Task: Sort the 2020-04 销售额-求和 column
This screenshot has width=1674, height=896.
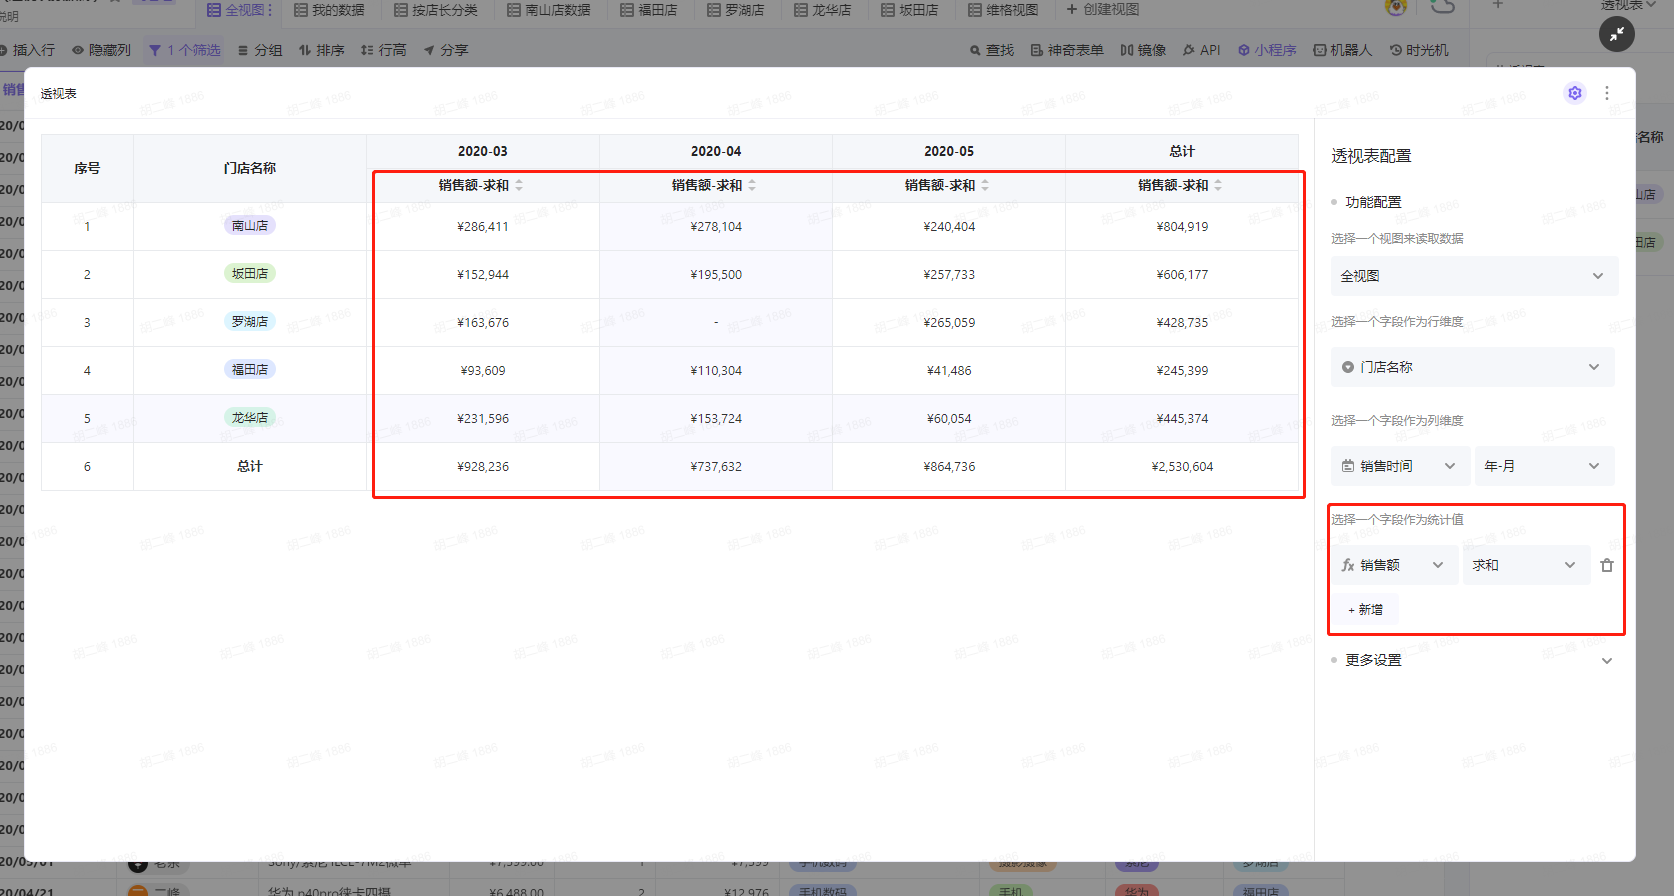Action: pos(752,186)
